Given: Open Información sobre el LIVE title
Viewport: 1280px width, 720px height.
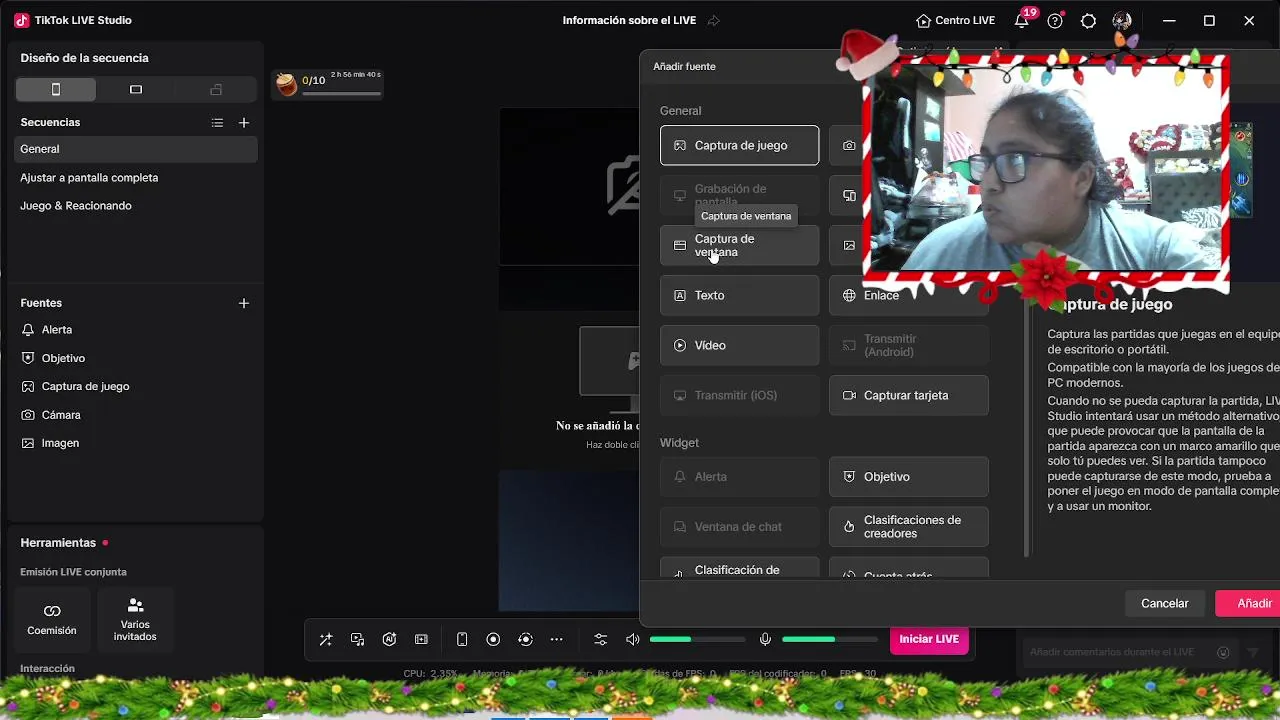Looking at the screenshot, I should [x=629, y=21].
